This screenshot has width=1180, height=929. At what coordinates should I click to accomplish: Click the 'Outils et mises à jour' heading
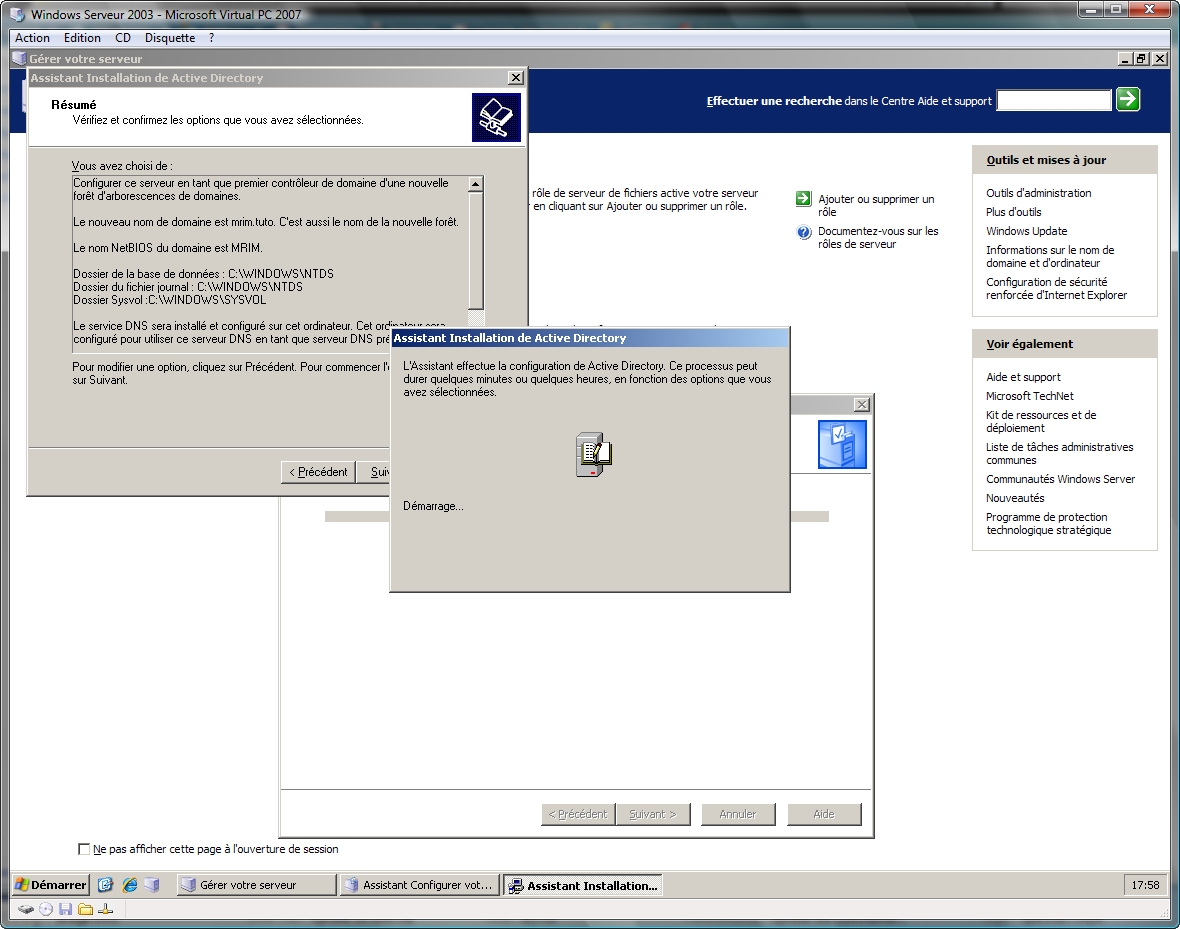1046,160
